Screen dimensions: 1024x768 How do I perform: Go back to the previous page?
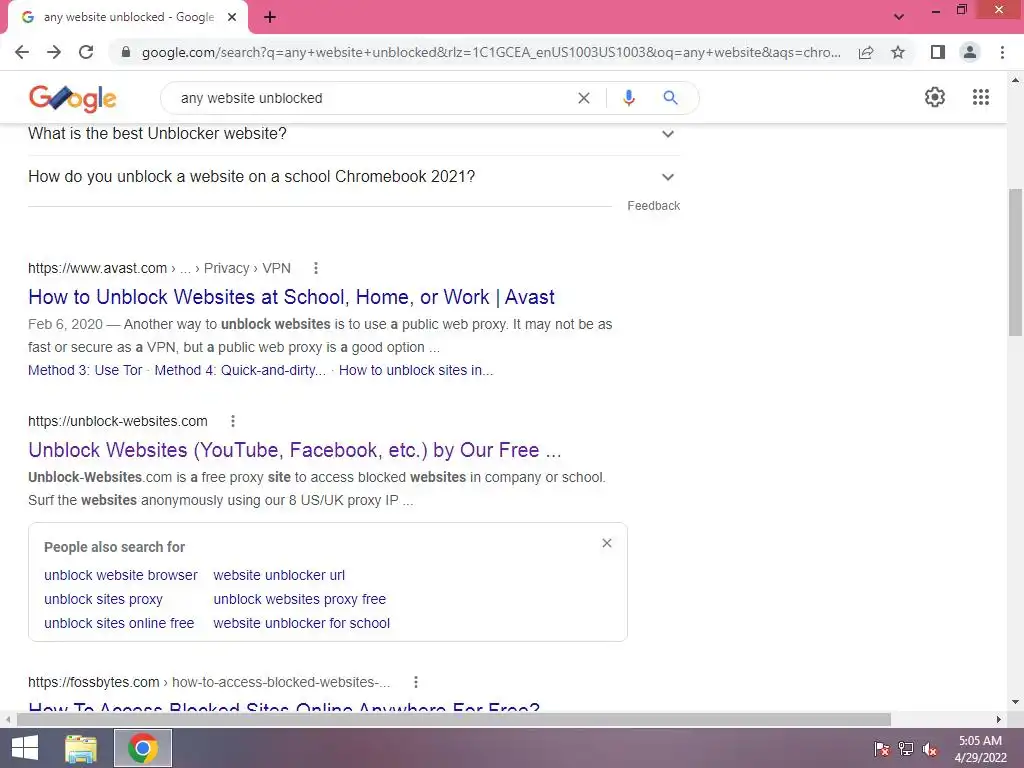pos(22,52)
